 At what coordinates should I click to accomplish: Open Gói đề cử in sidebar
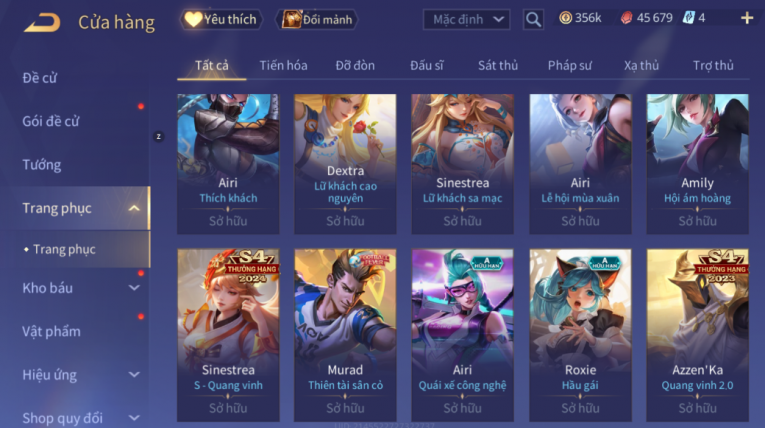51,121
